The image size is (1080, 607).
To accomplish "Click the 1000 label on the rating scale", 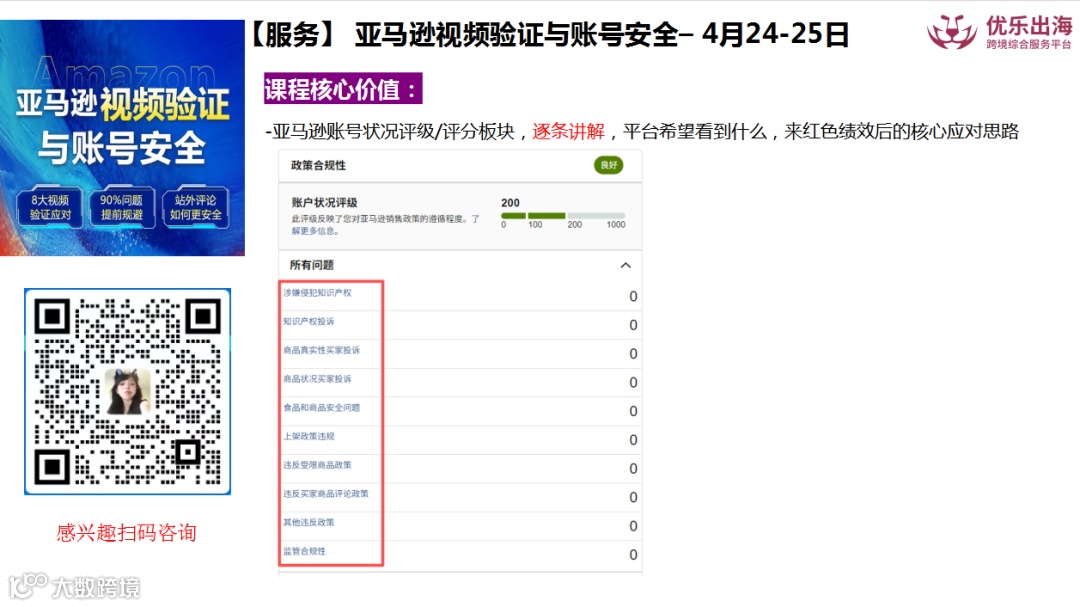I will point(616,225).
